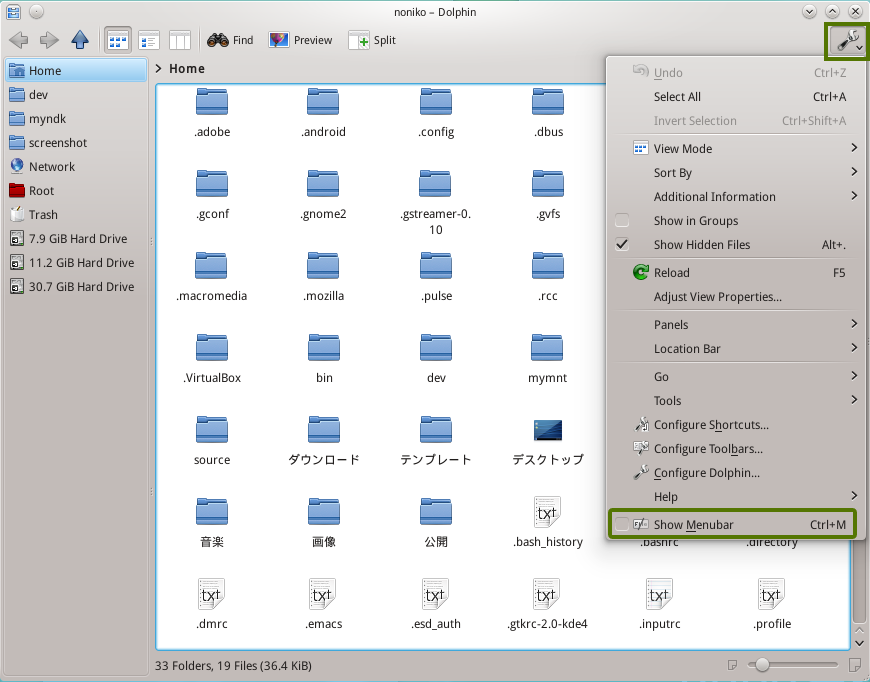
Task: Select the .android folder icon
Action: tap(323, 102)
